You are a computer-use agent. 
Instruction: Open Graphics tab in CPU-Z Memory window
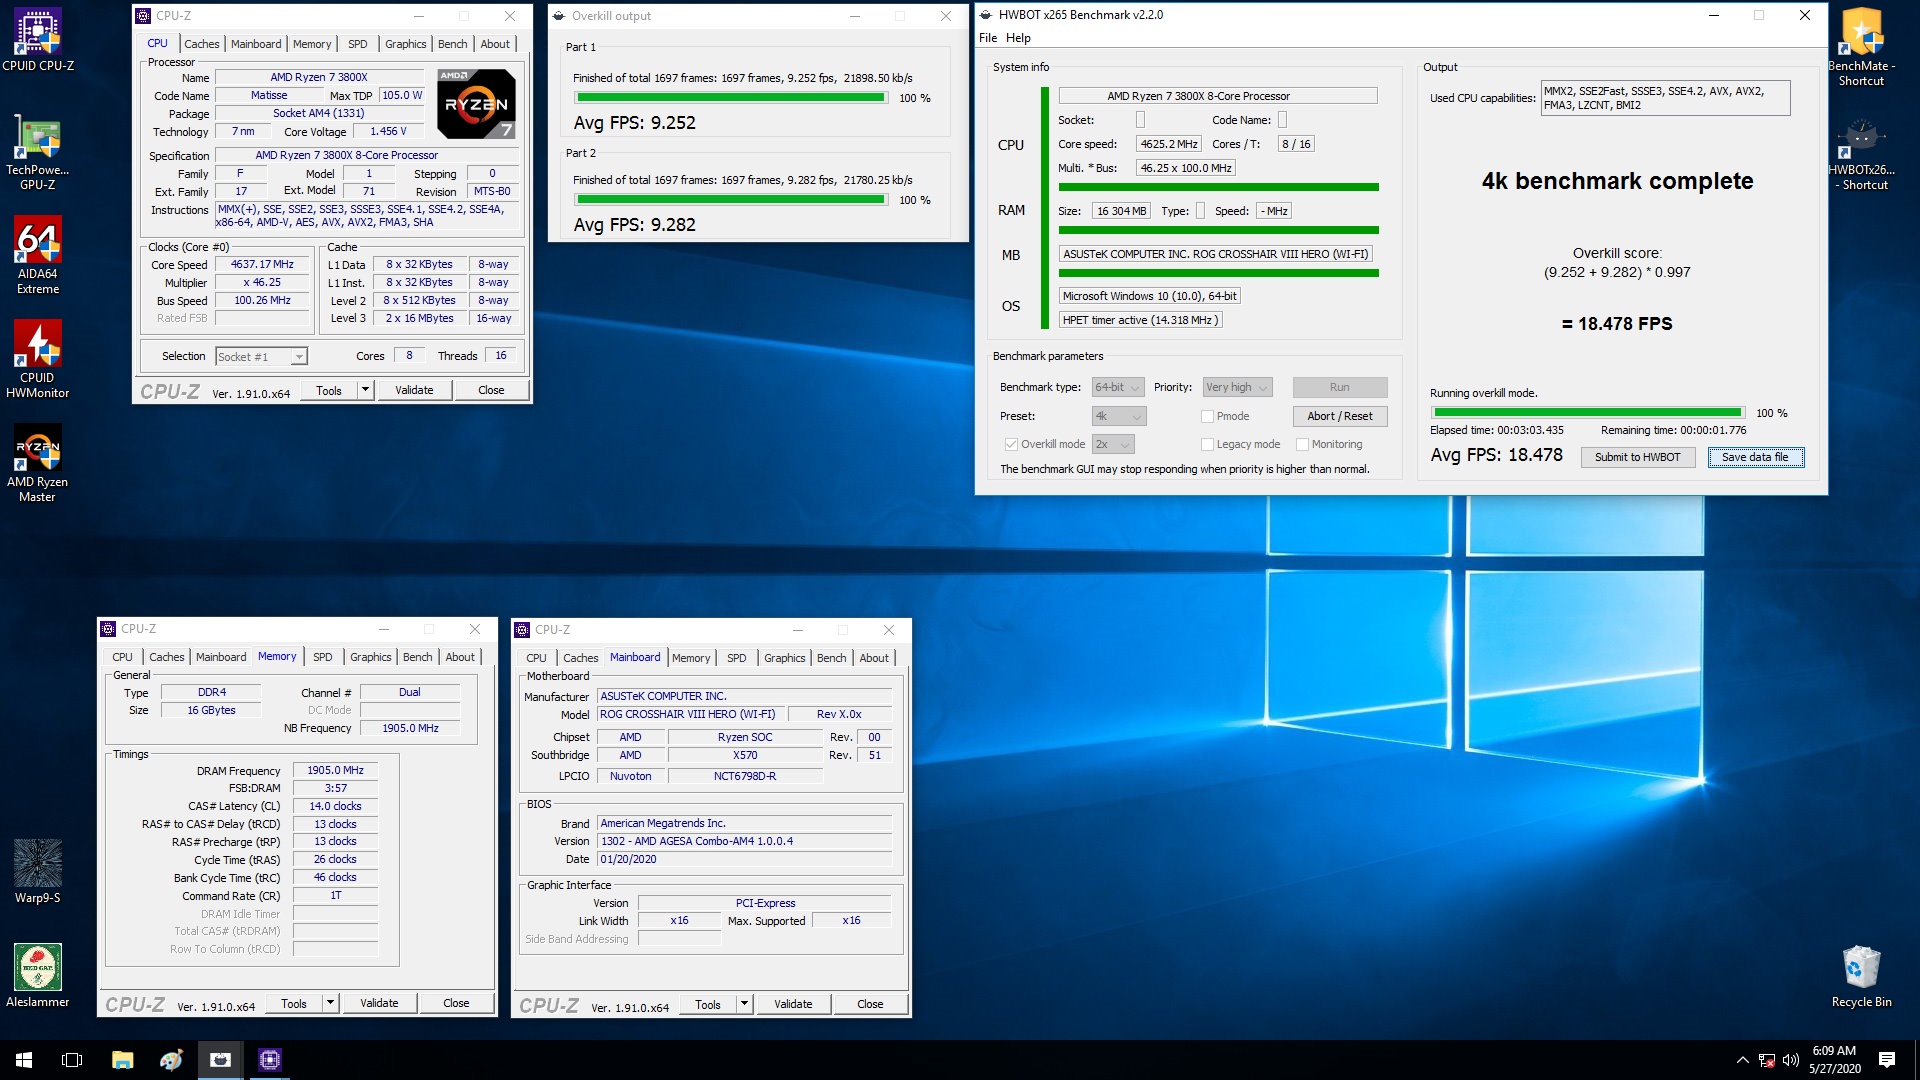click(370, 657)
